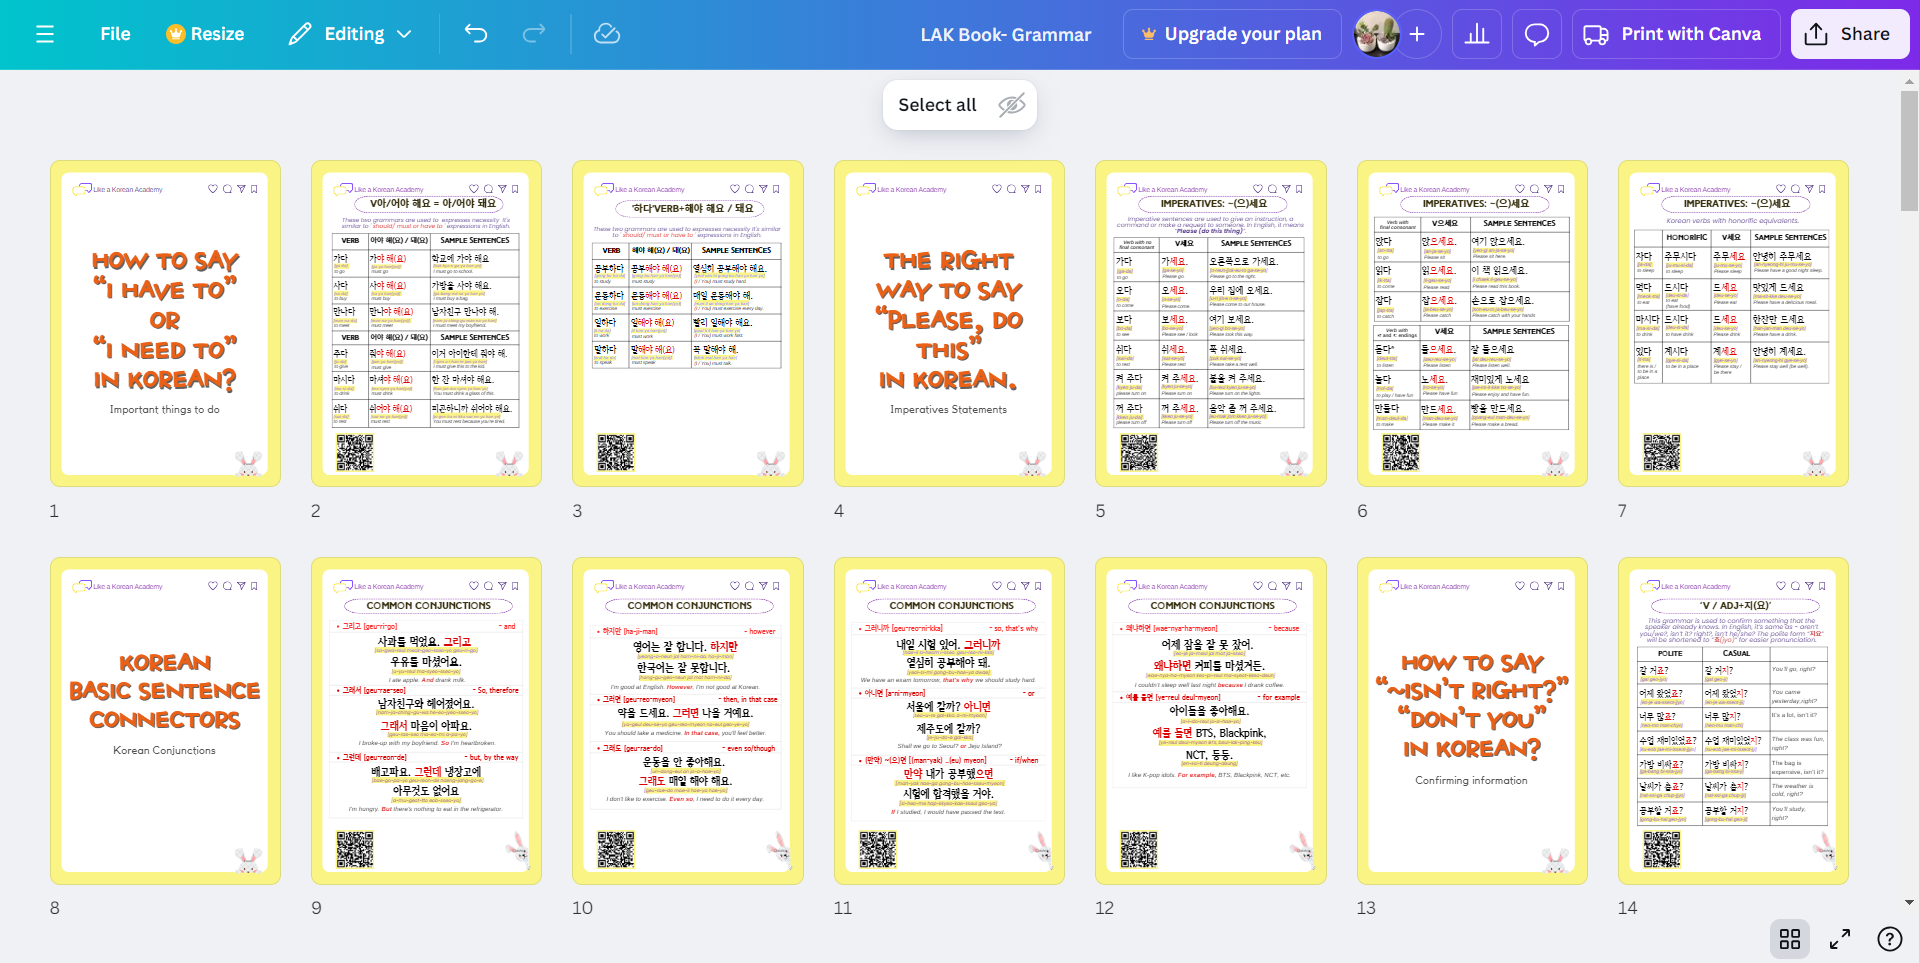
Task: Select page 9 Common Conjunctions thumbnail
Action: pos(427,721)
